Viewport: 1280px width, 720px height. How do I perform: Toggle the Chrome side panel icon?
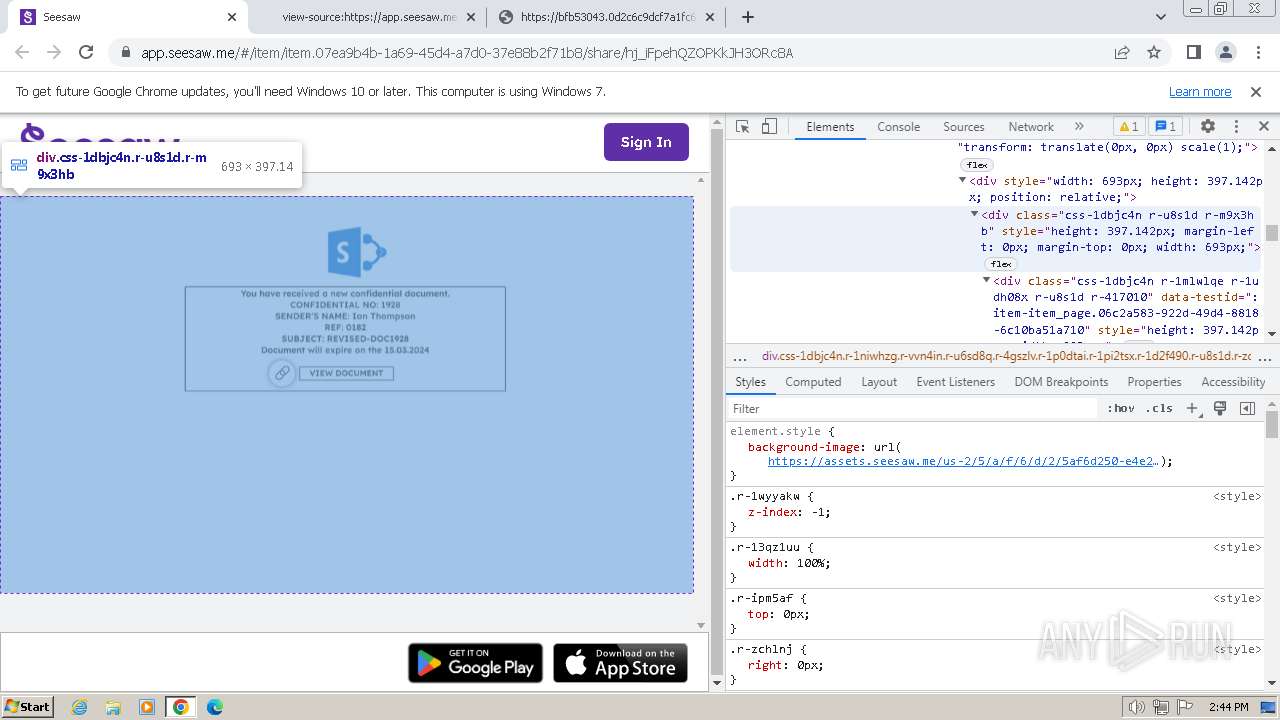tap(1193, 53)
